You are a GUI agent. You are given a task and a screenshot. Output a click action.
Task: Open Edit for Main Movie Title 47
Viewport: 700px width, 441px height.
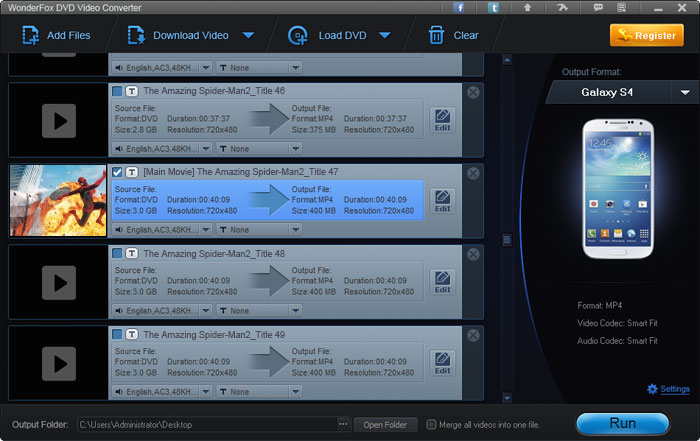pyautogui.click(x=442, y=201)
